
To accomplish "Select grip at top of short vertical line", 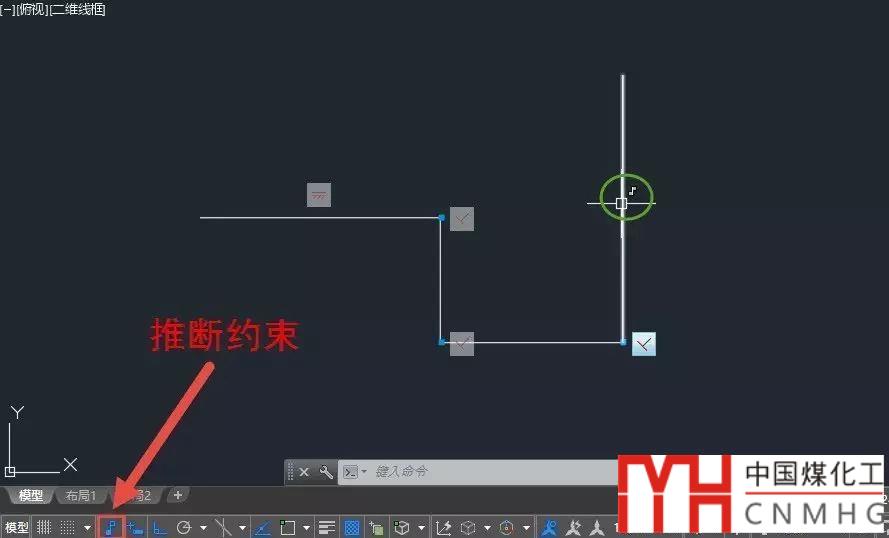I will point(441,218).
